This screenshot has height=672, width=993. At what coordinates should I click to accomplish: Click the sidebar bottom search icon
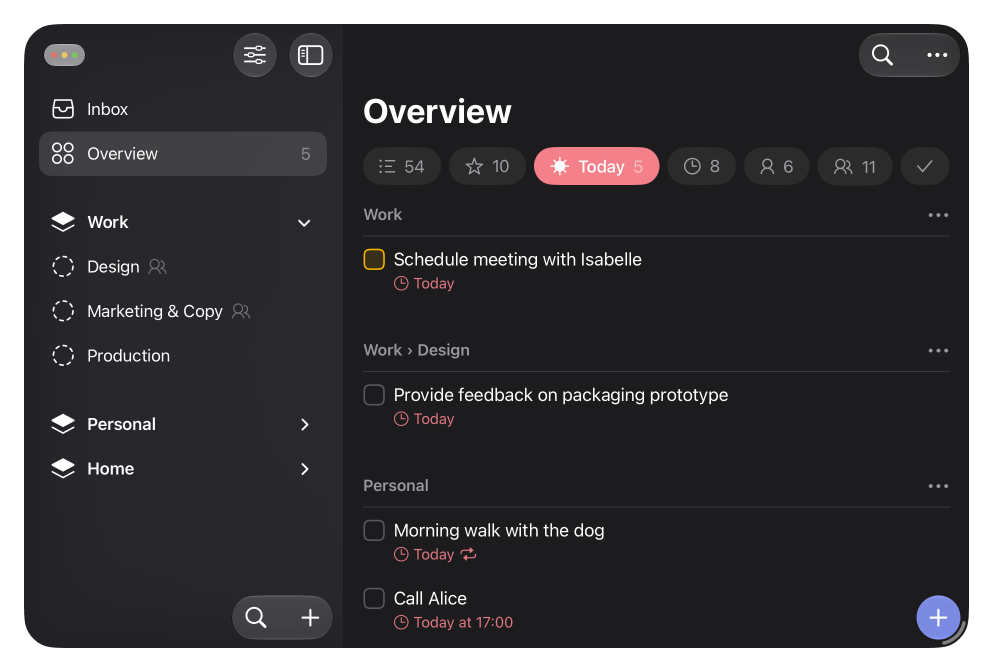[x=255, y=617]
